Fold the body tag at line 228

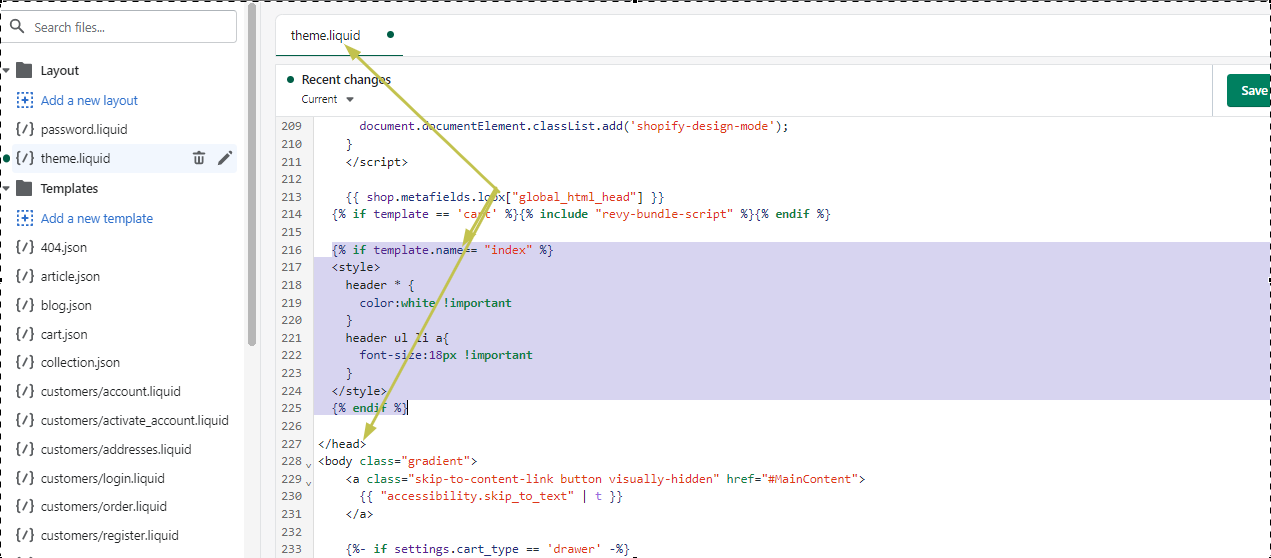click(x=308, y=464)
